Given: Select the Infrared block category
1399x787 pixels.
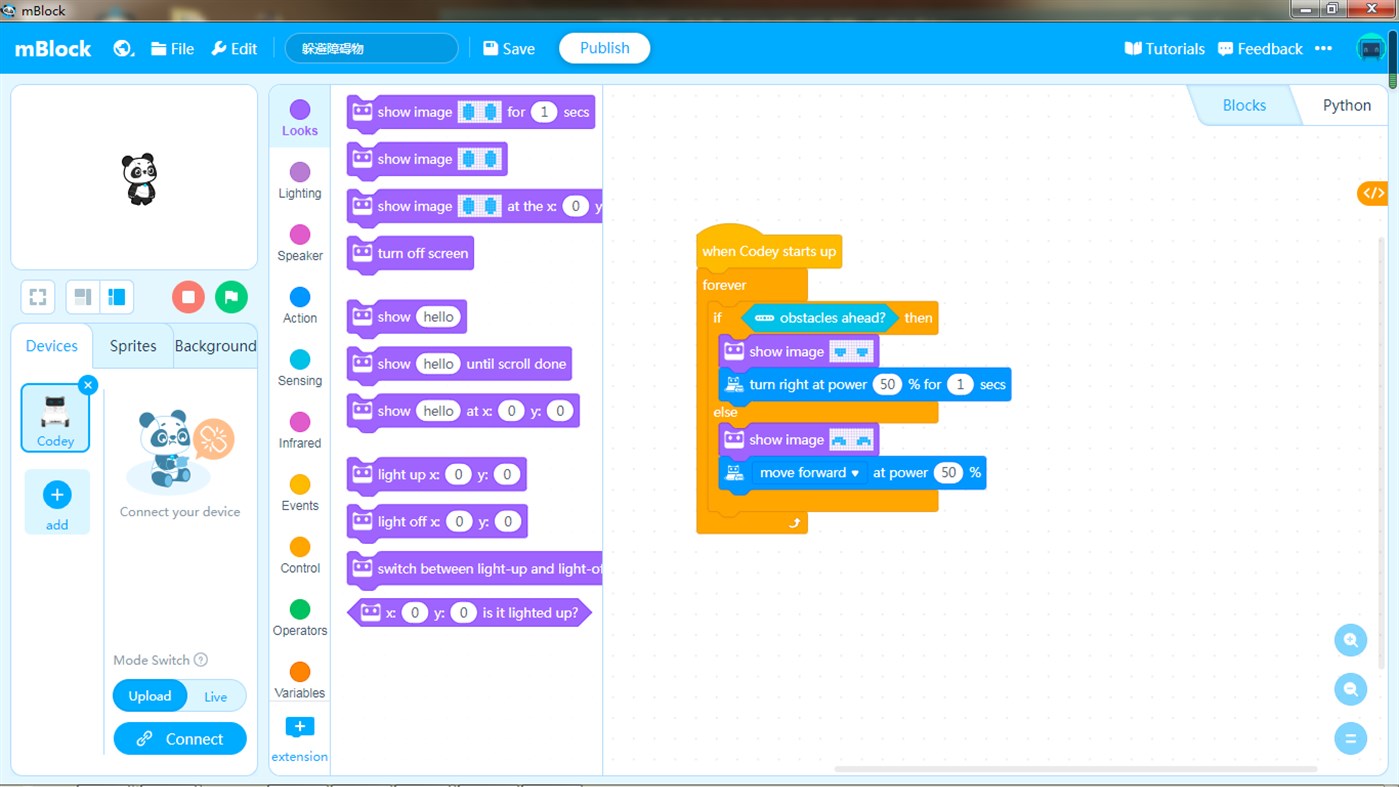Looking at the screenshot, I should (300, 431).
